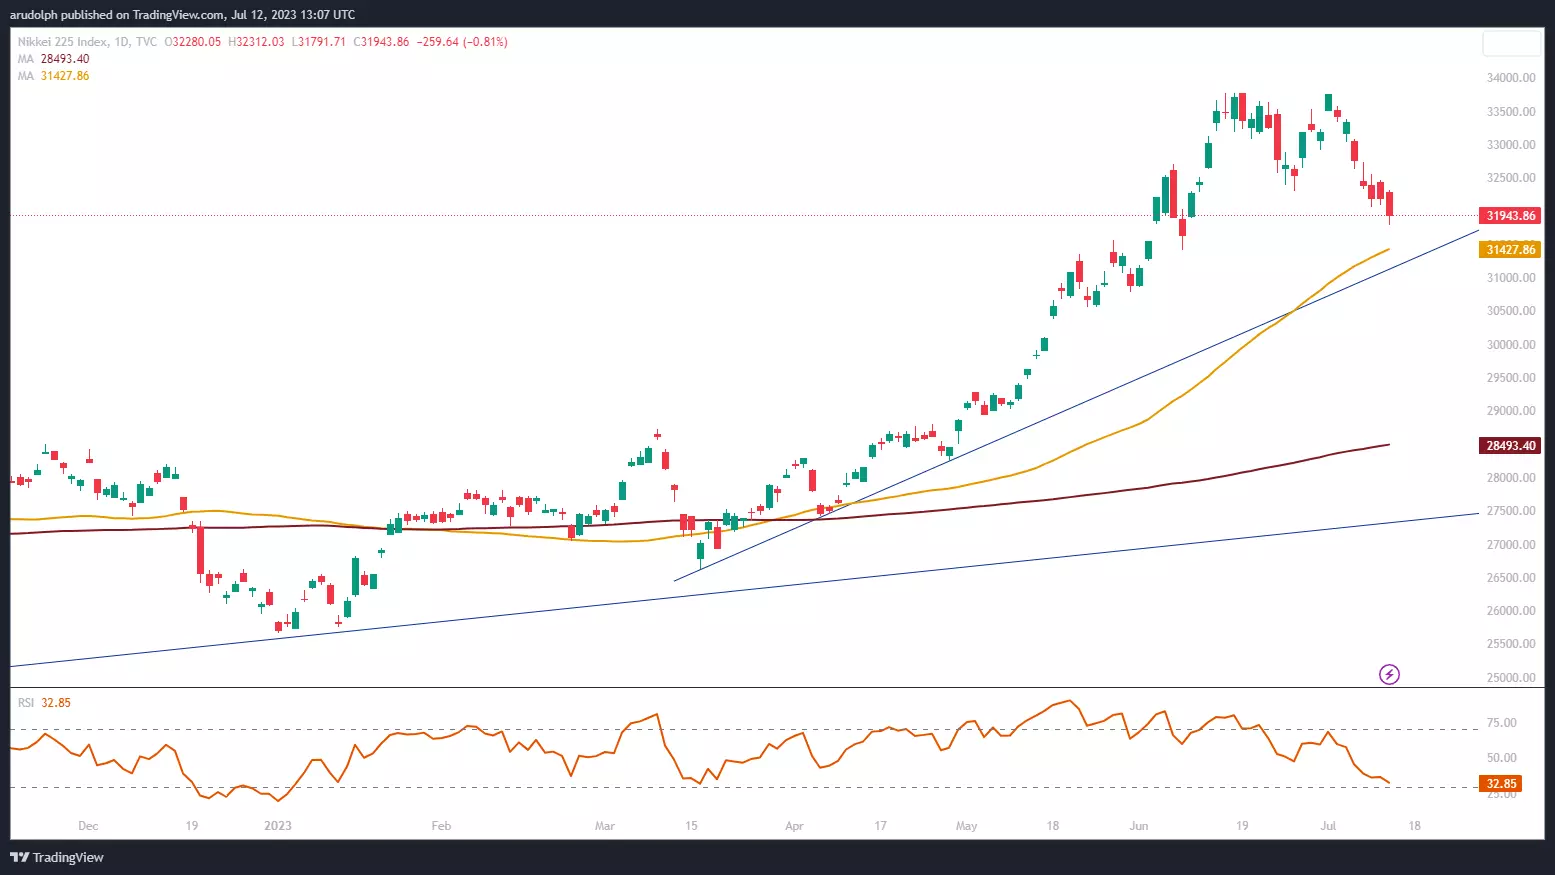
Task: Click the orange MA price label 31427.86
Action: (x=1510, y=250)
